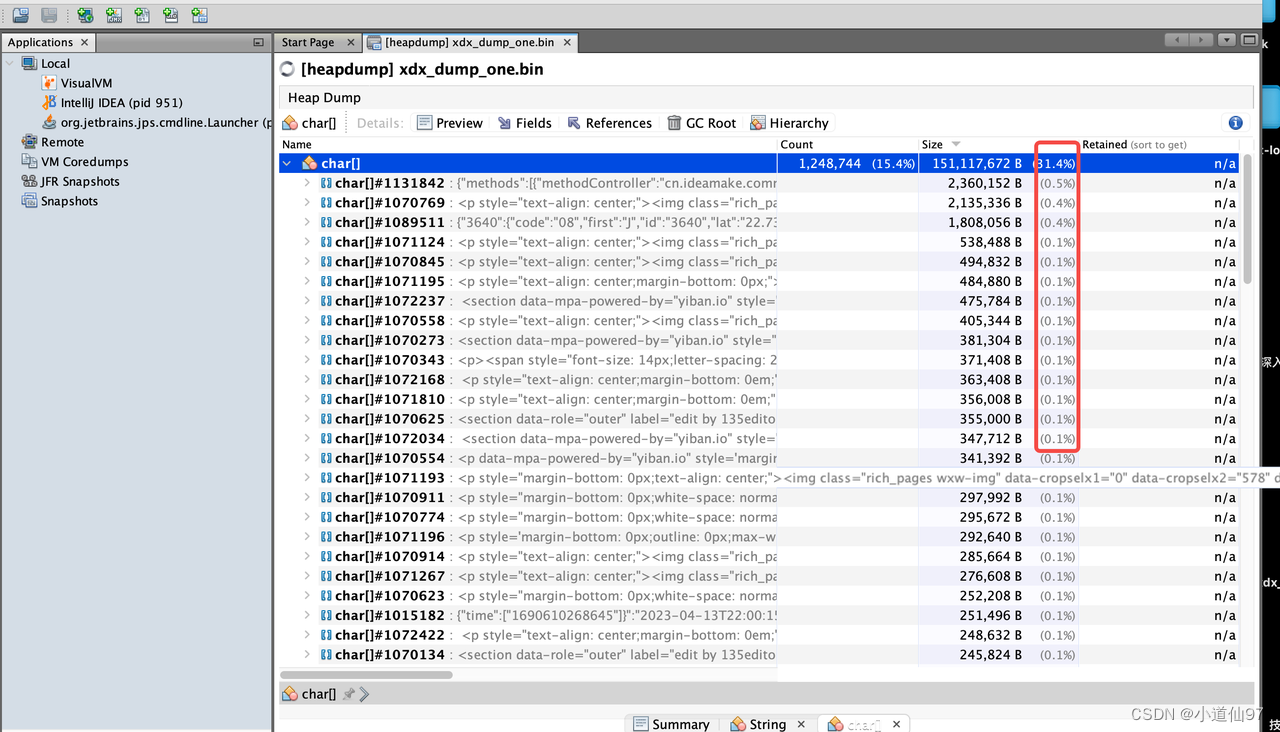Sort by the Count column header

847,144
